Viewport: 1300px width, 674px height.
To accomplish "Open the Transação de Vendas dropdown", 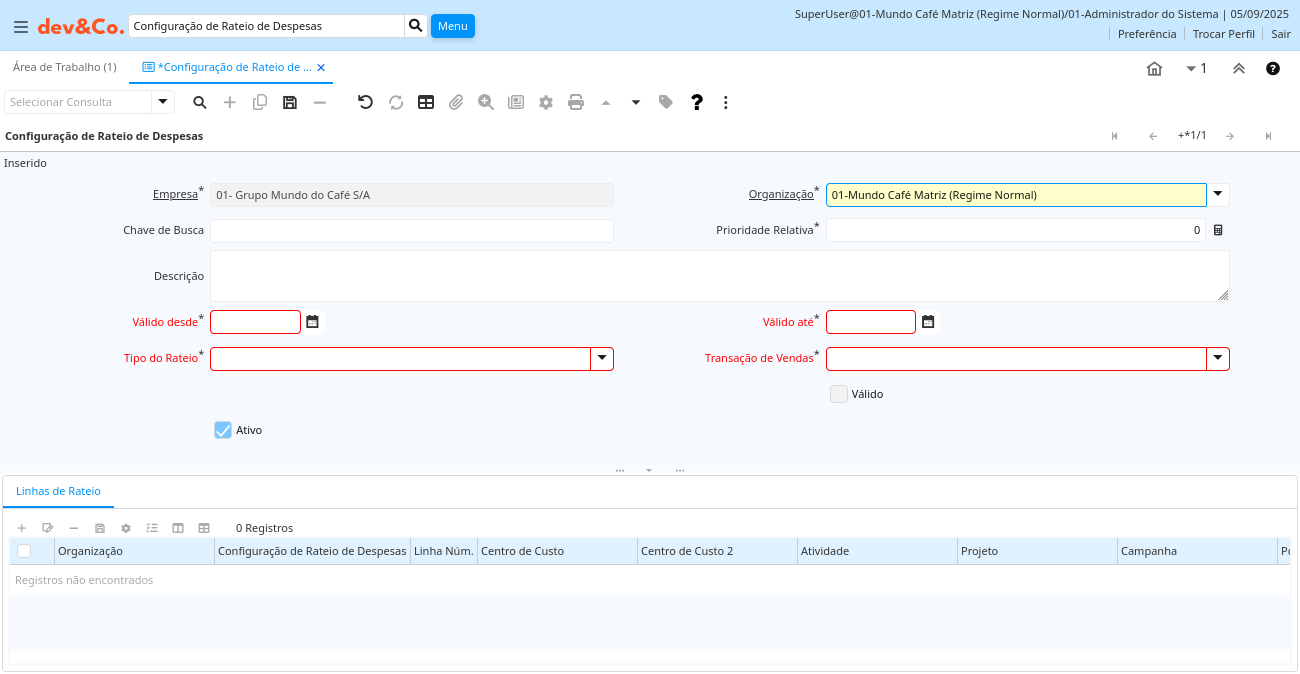I will 1218,359.
